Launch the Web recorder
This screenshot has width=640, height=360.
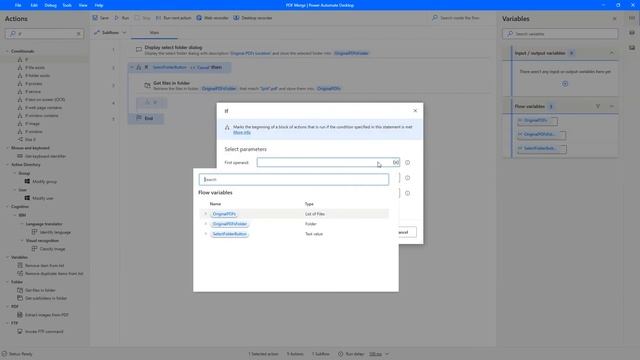point(212,18)
